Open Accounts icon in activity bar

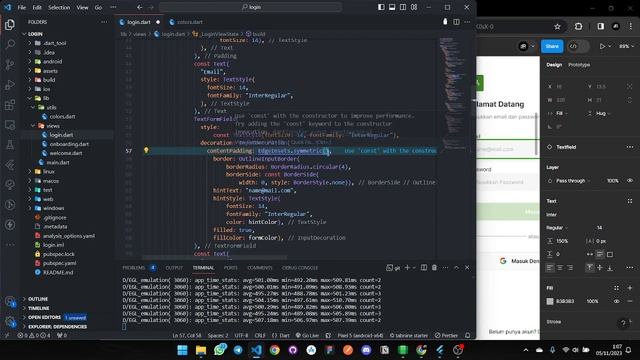click(10, 302)
